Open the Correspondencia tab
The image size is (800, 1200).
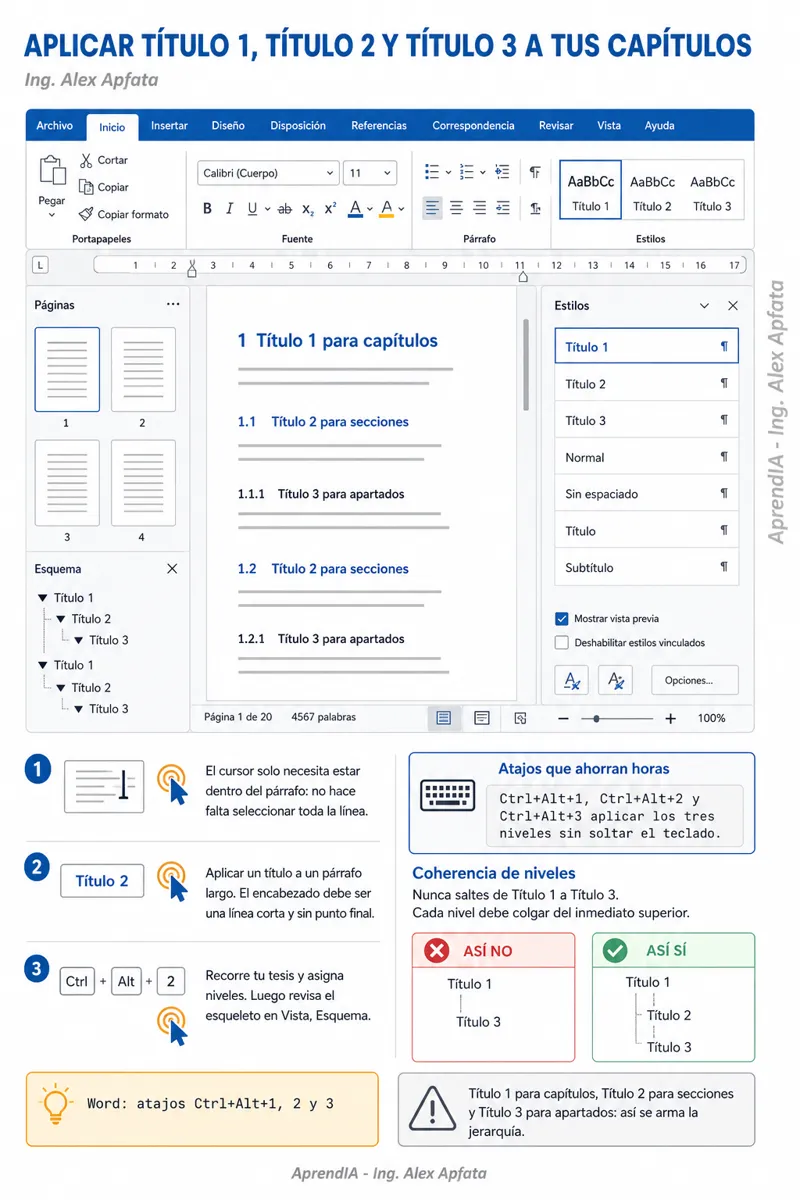(x=473, y=126)
